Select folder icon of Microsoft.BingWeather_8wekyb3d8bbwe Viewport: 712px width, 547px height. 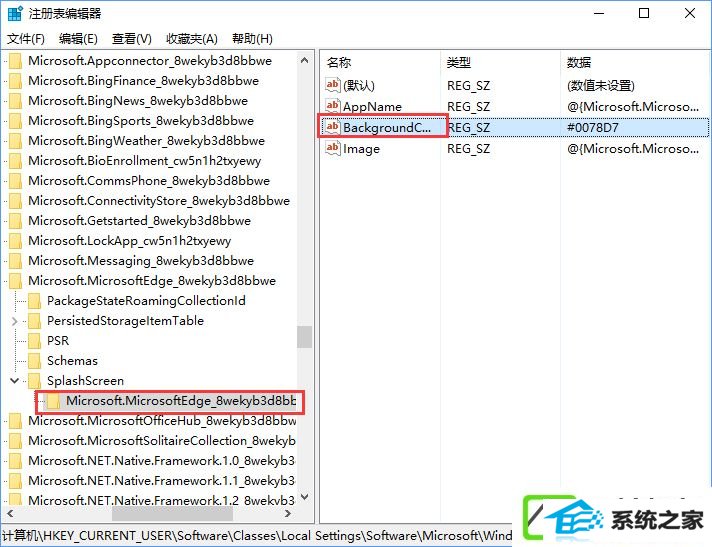pos(15,141)
